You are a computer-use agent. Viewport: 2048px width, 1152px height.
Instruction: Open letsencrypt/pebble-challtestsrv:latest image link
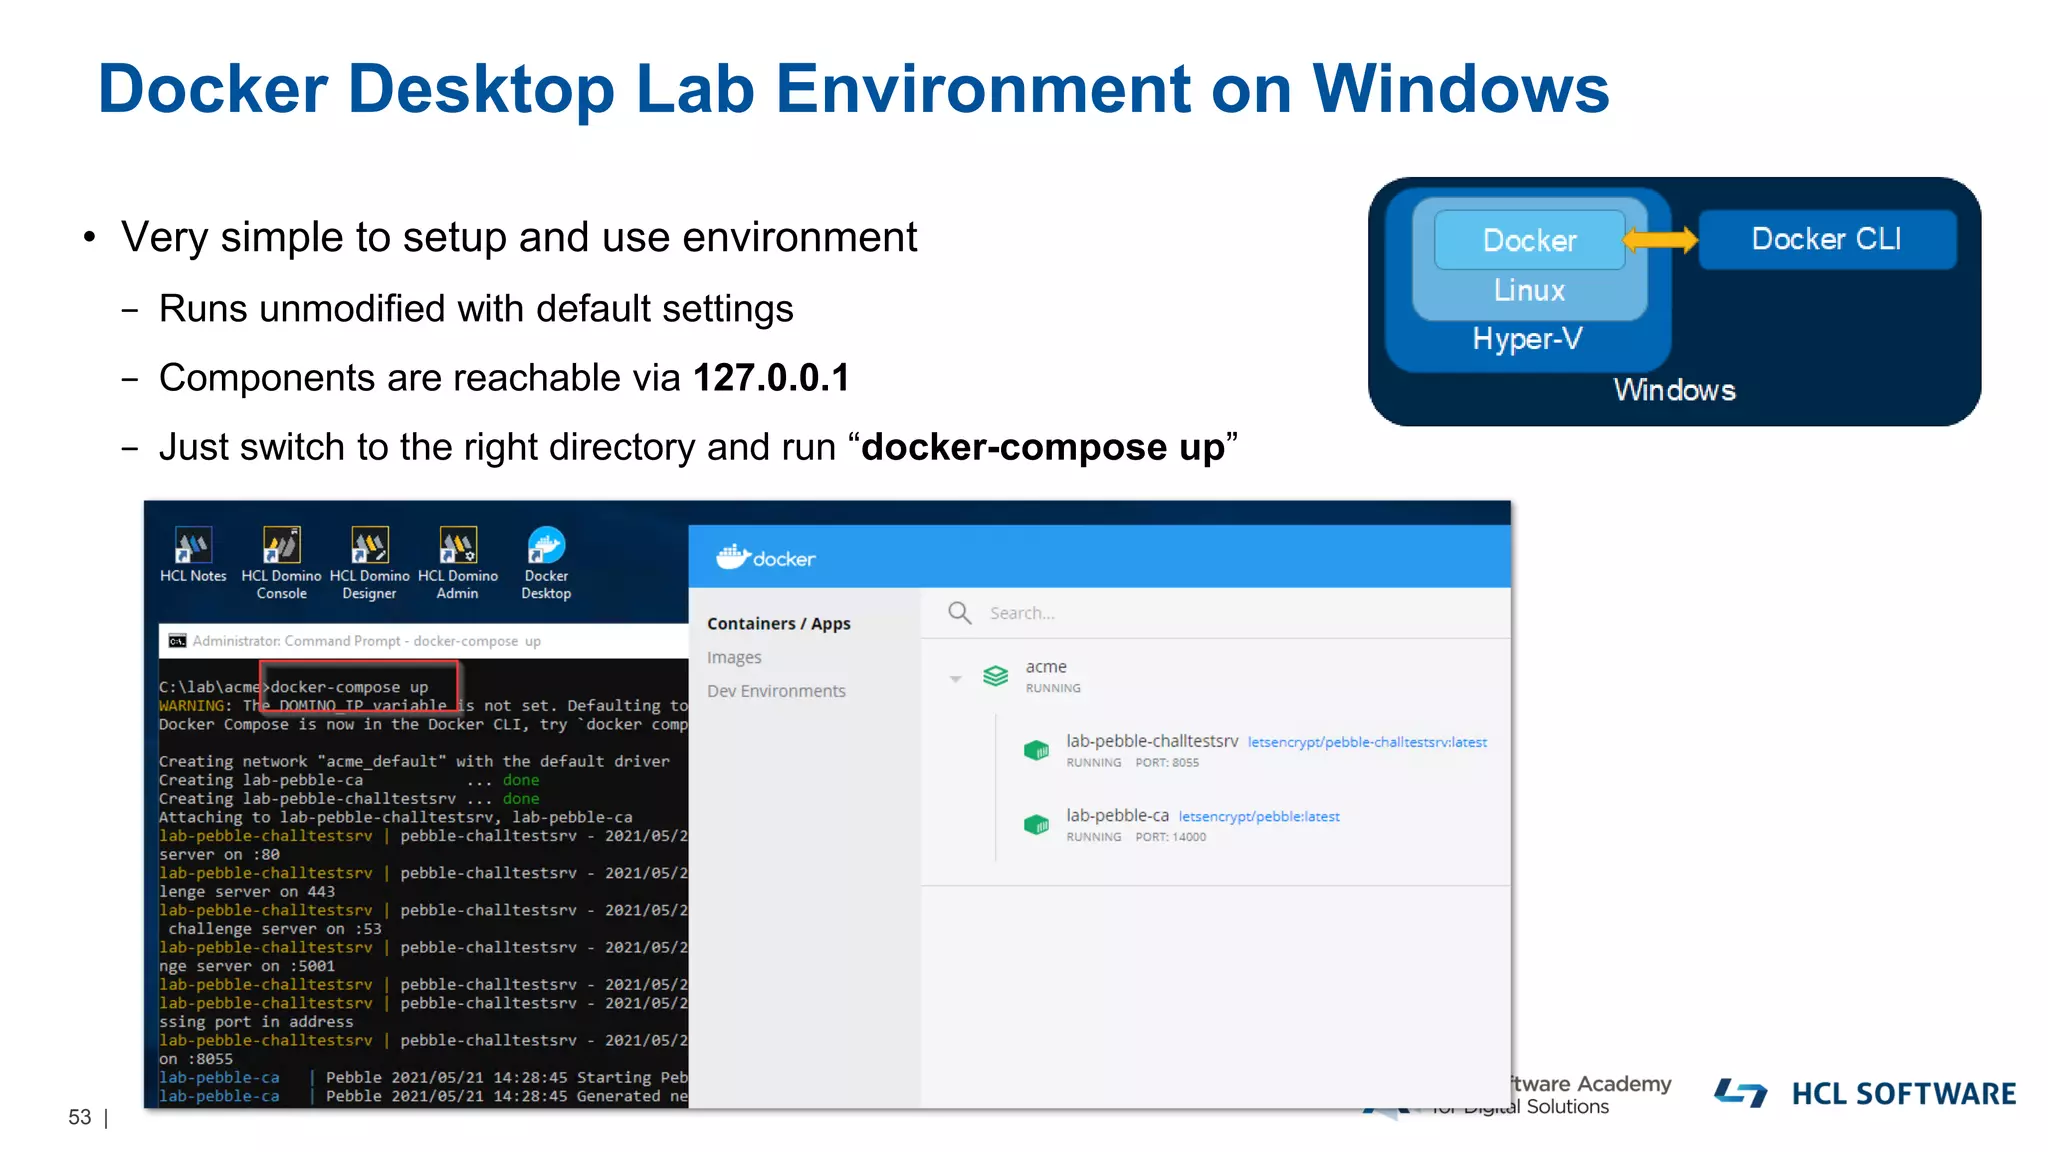1367,742
